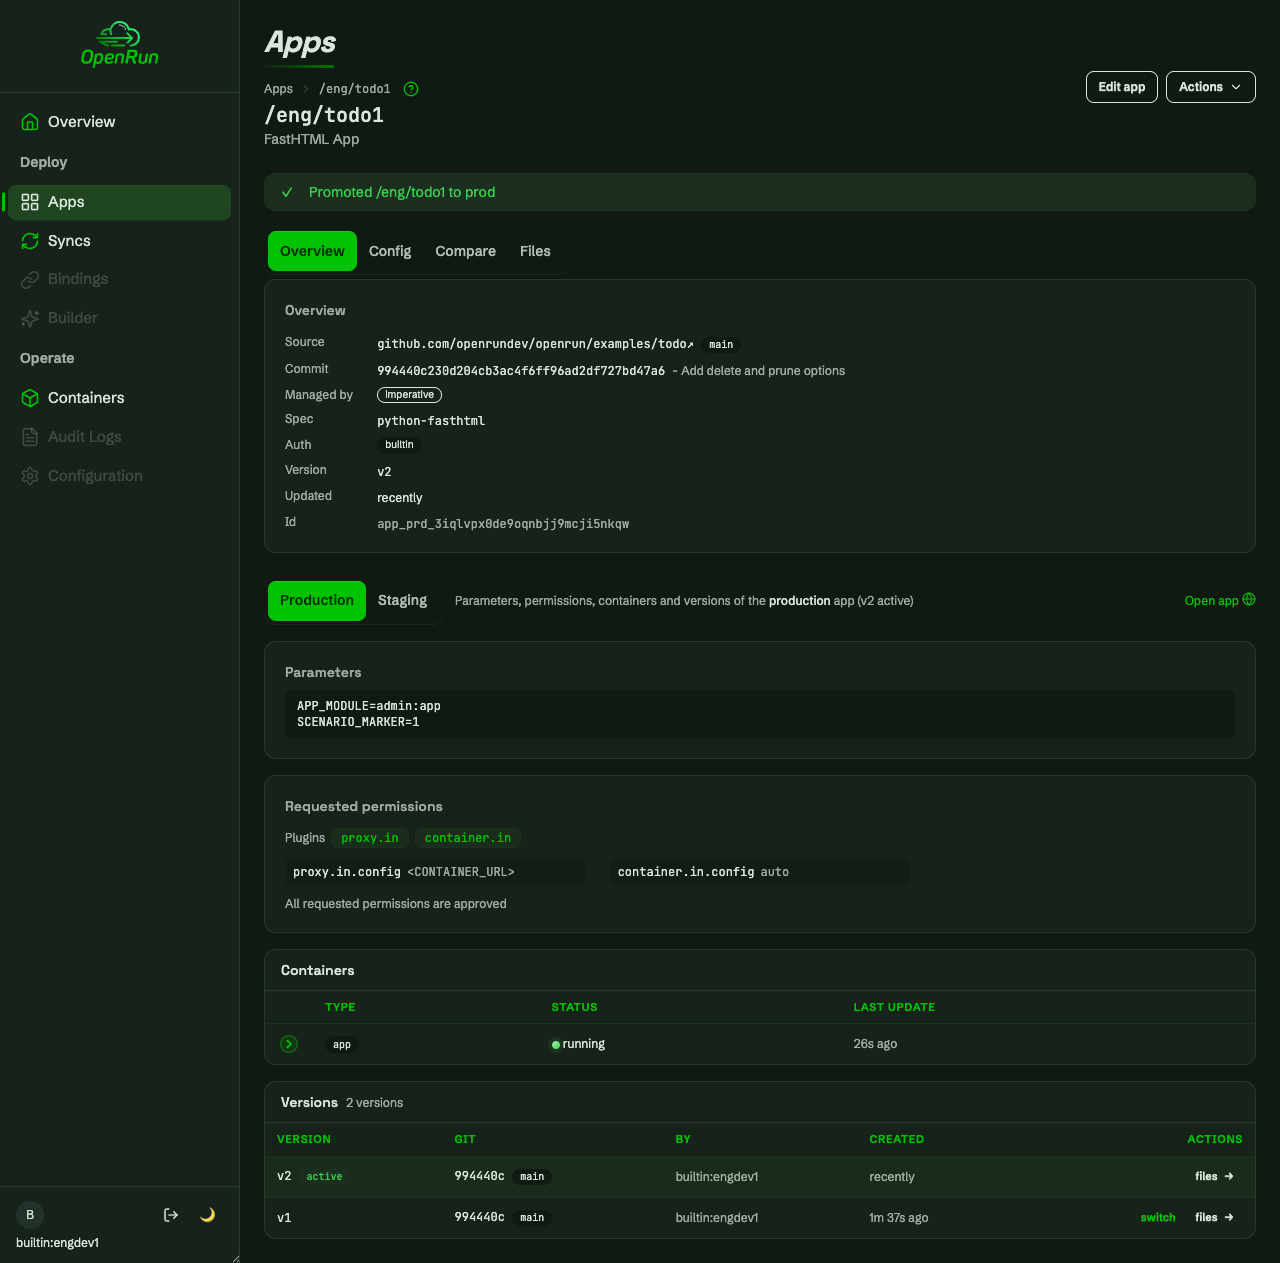Open files for version v2
Image resolution: width=1280 pixels, height=1263 pixels.
[x=1214, y=1177]
